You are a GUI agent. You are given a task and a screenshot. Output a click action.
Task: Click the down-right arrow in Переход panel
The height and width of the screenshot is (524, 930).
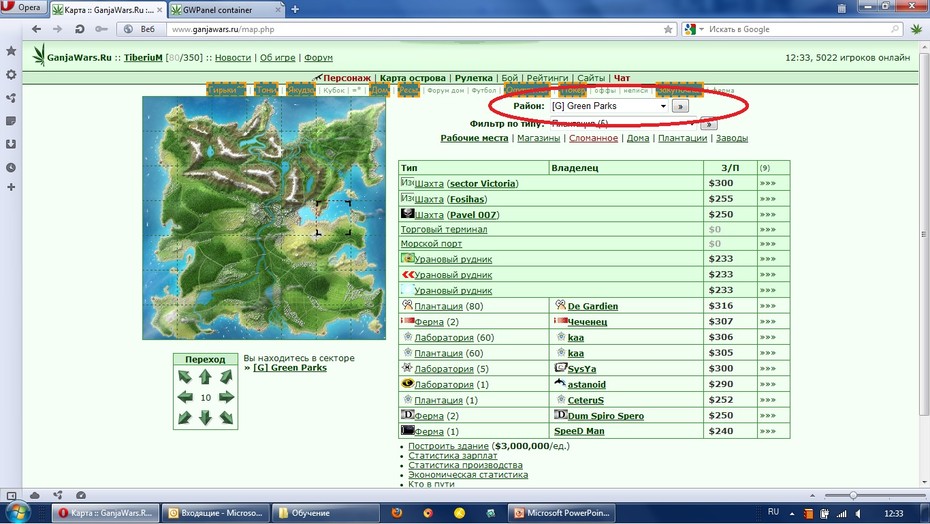[226, 418]
